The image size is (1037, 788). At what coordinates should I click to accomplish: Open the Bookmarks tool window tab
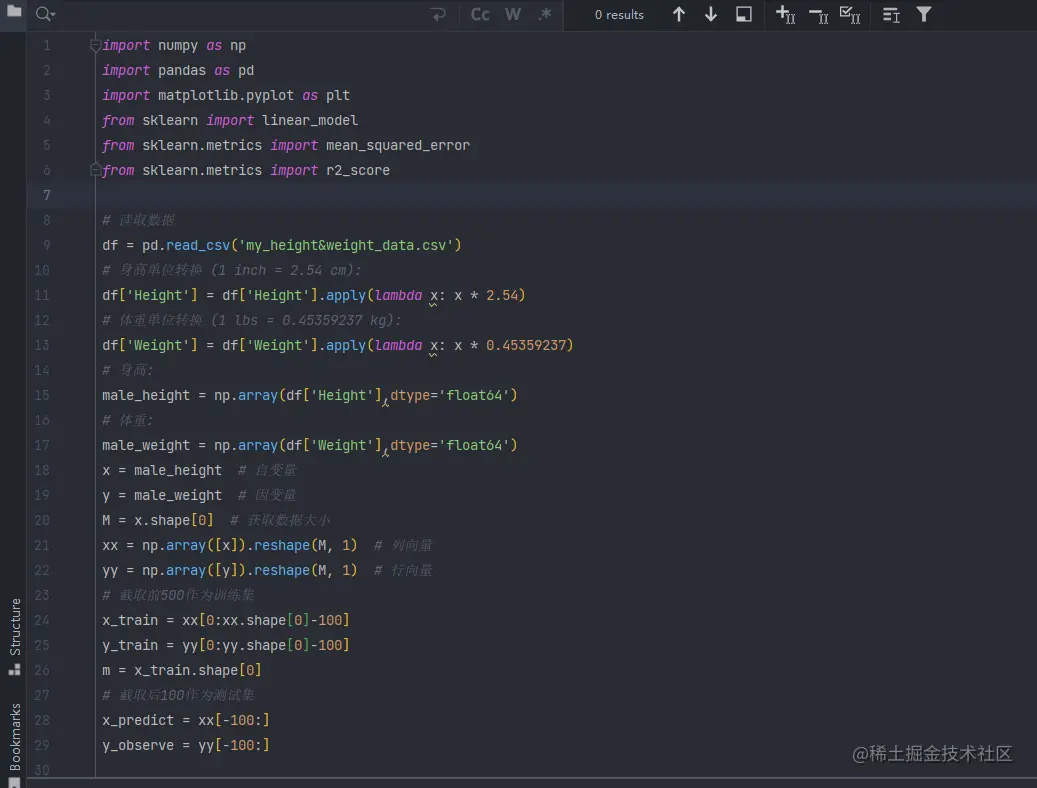coord(15,743)
